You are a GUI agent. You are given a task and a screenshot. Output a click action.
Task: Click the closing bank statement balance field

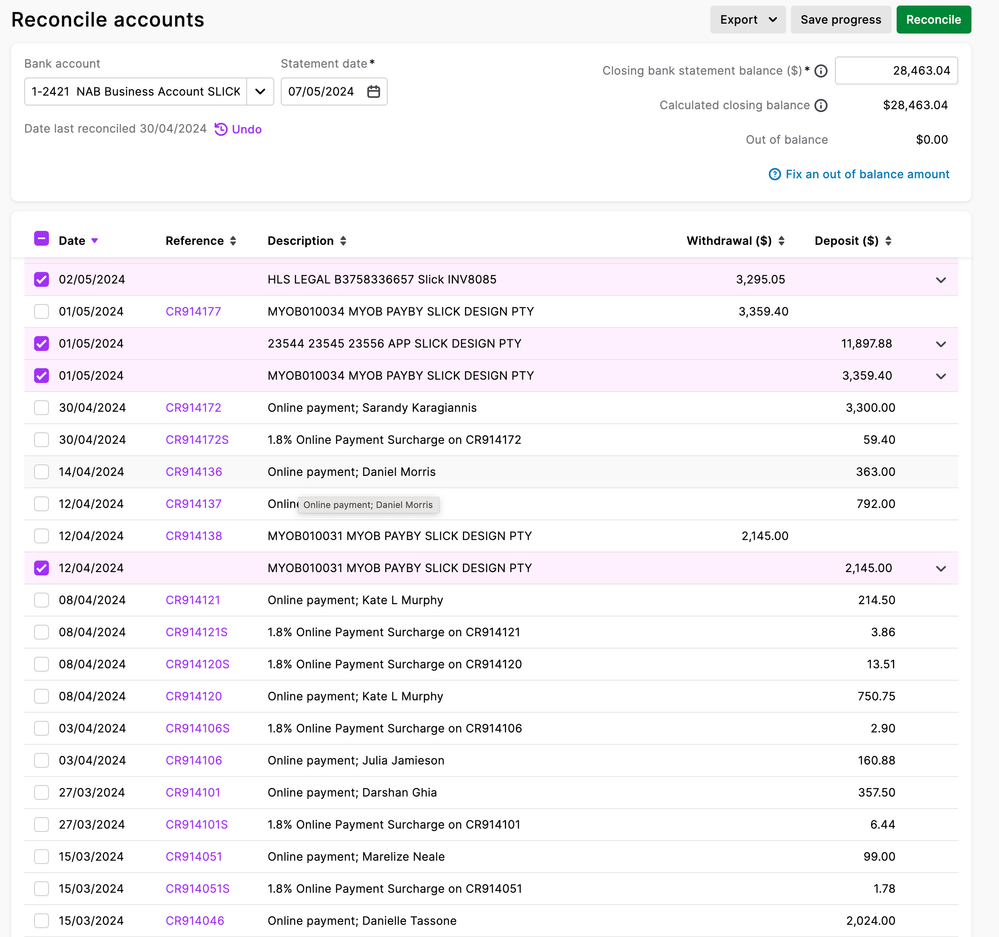coord(896,71)
